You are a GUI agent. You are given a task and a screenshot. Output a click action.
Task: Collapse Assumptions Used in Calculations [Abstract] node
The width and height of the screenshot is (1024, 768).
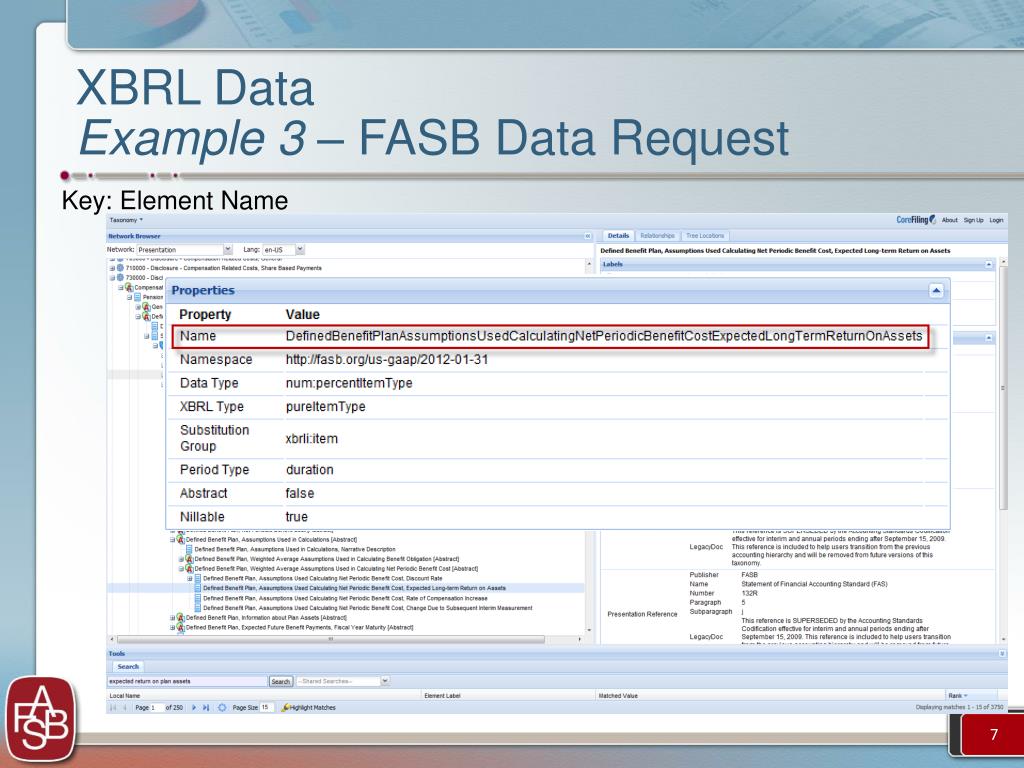coord(172,540)
